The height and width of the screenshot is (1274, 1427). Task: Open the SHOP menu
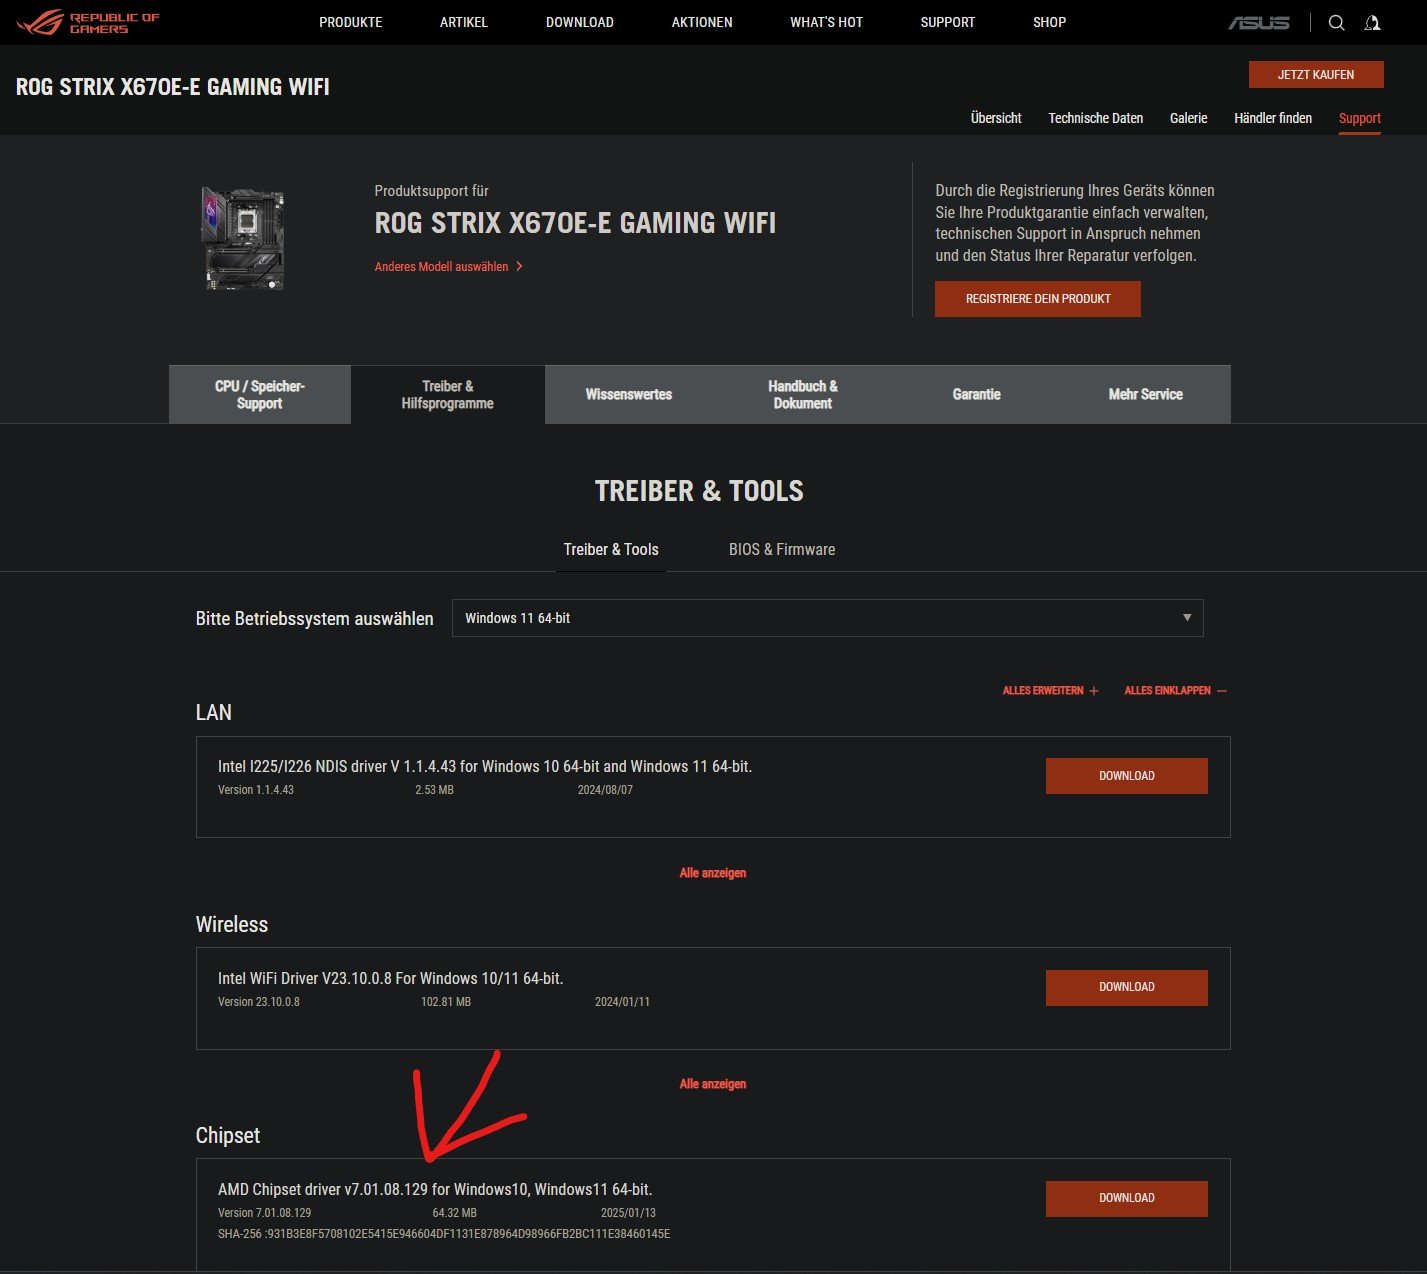(1049, 22)
